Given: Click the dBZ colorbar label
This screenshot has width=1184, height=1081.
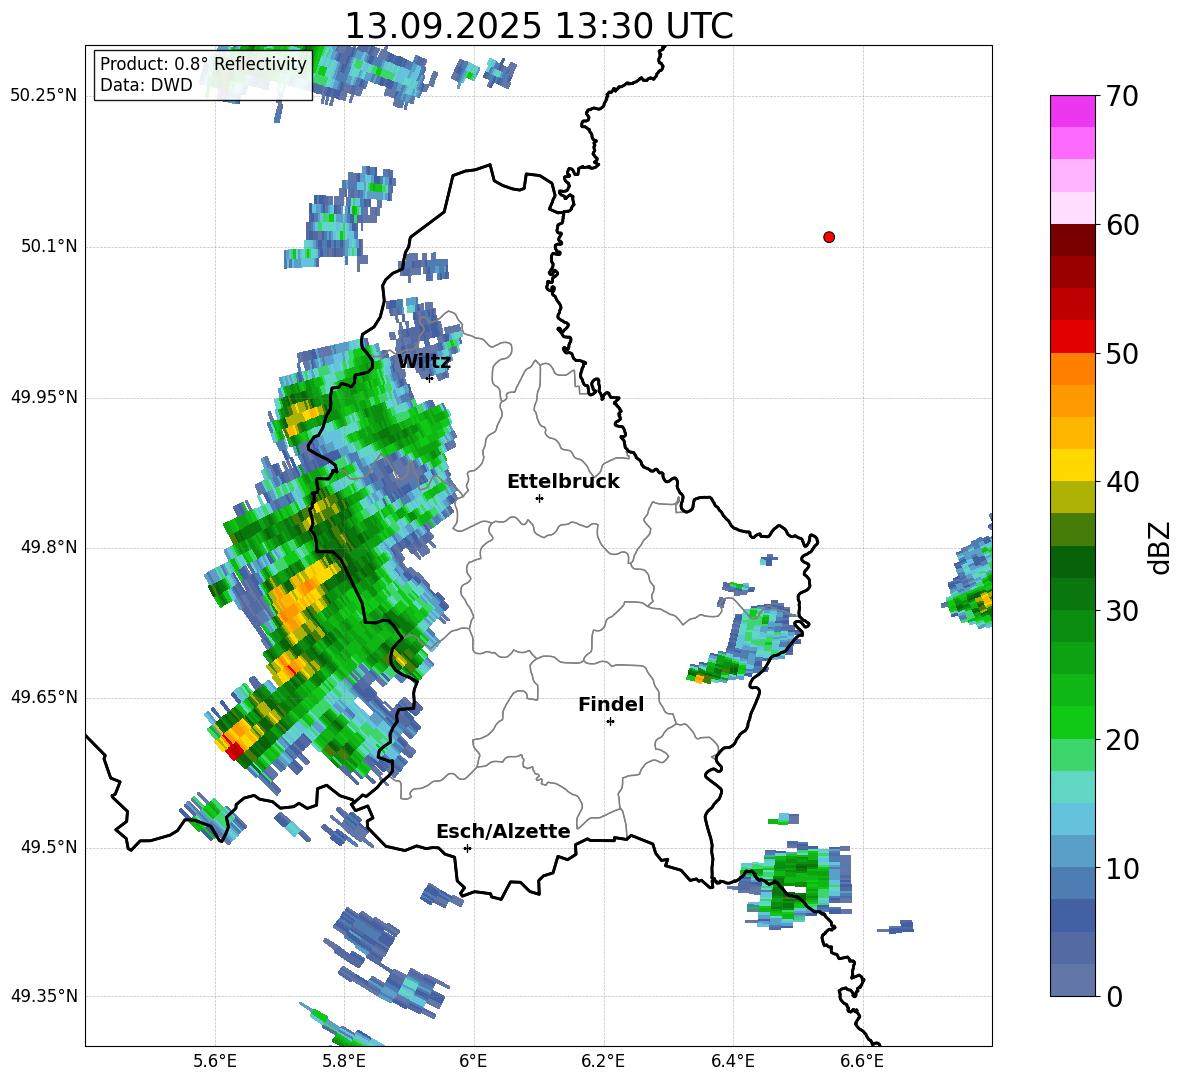Looking at the screenshot, I should (1161, 547).
